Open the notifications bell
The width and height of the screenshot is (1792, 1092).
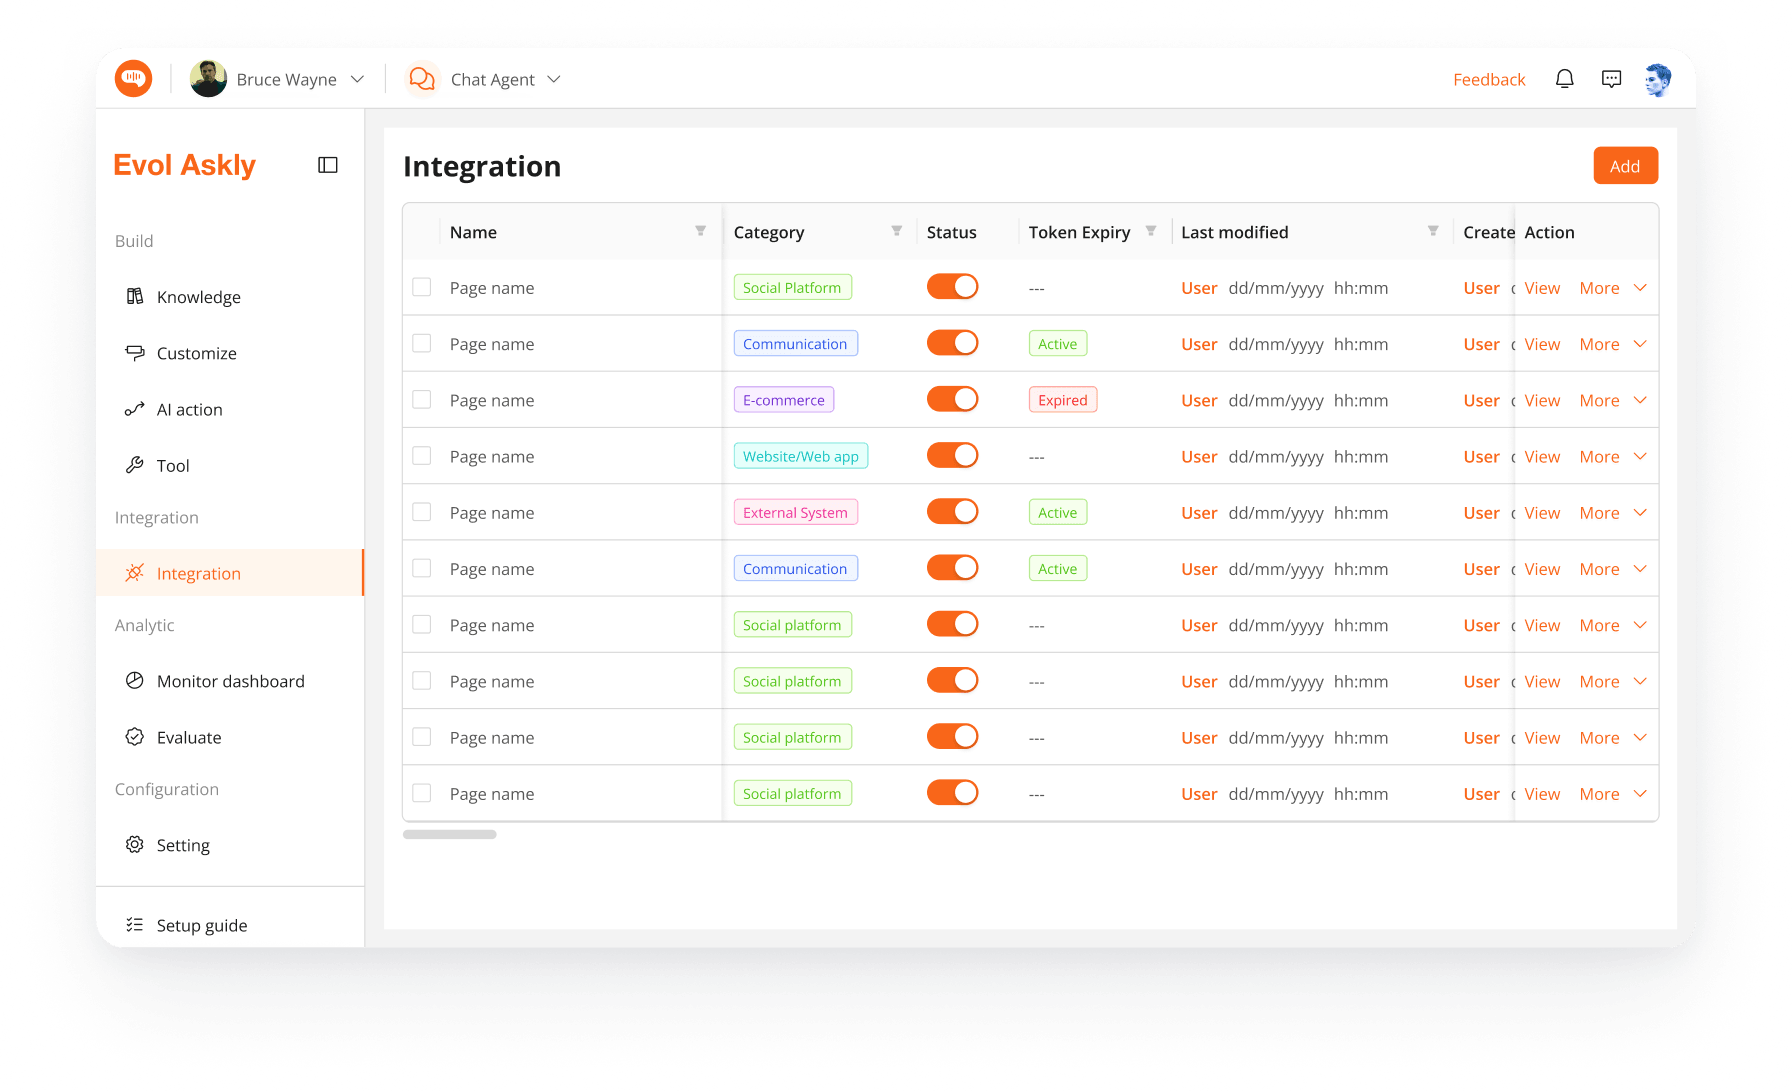point(1564,79)
